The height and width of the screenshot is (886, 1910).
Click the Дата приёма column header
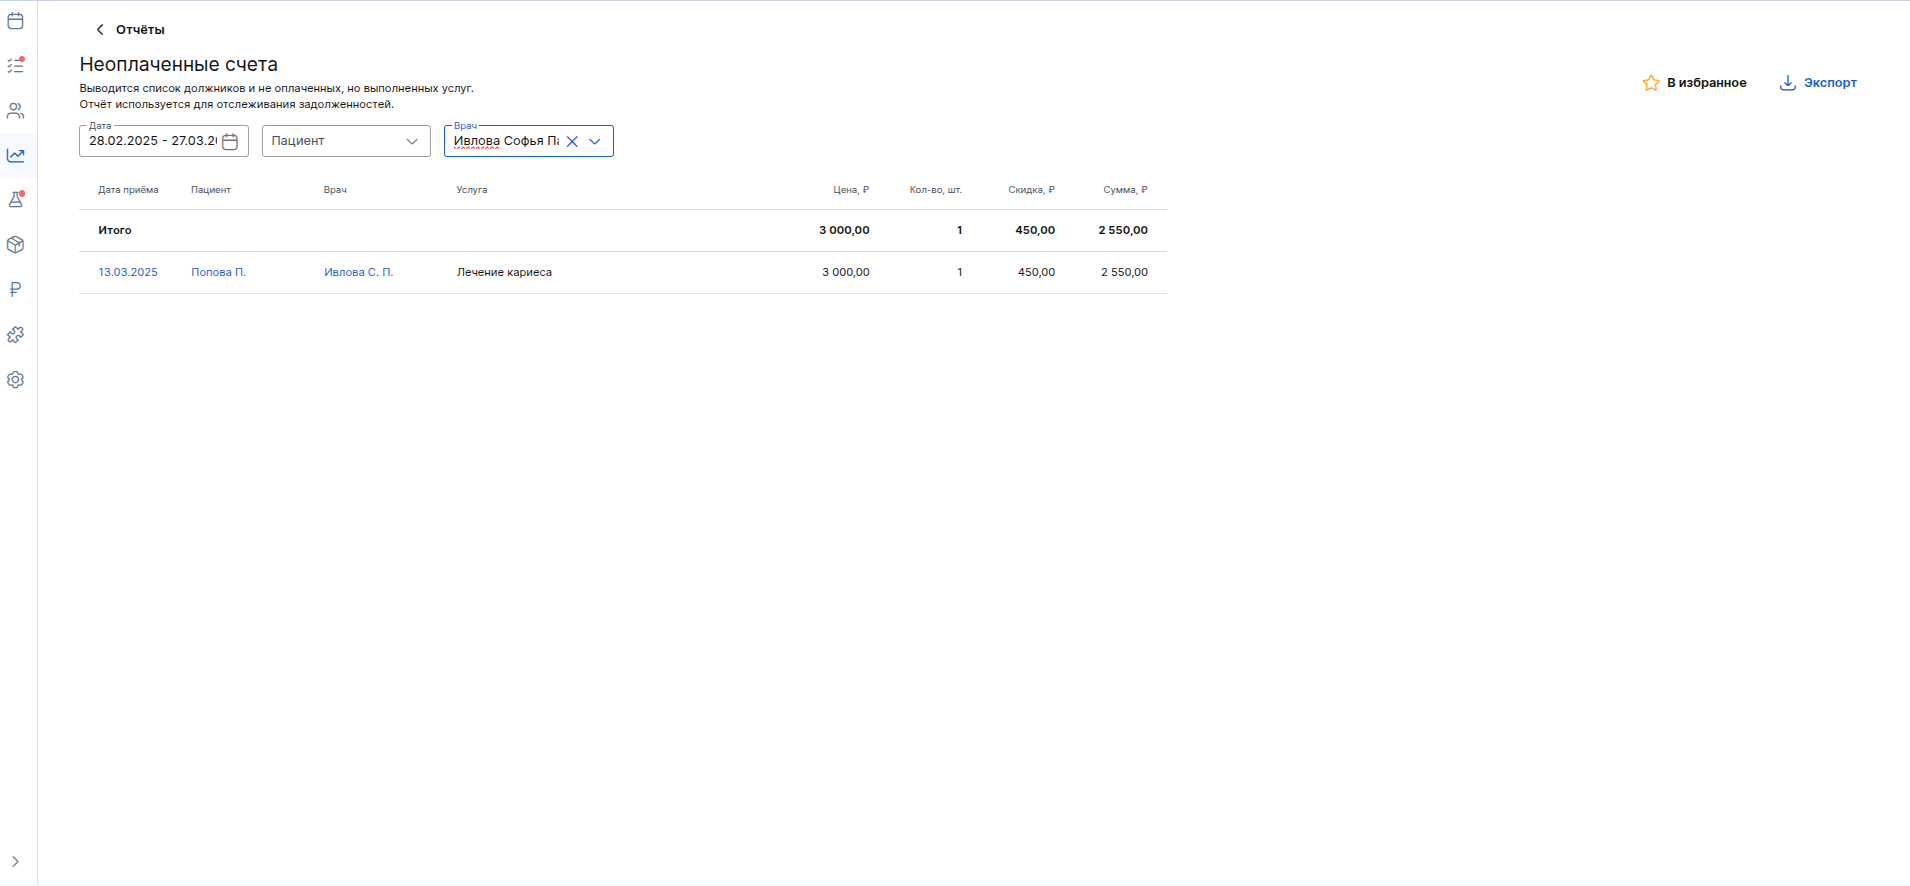click(x=128, y=190)
